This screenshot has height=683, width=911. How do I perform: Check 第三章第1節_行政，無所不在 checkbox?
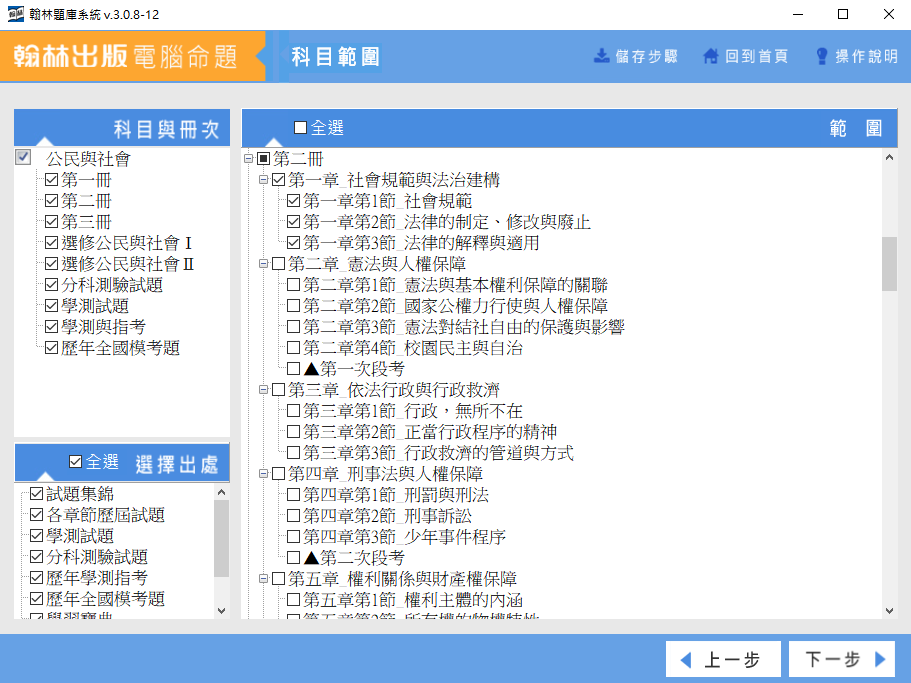(293, 411)
